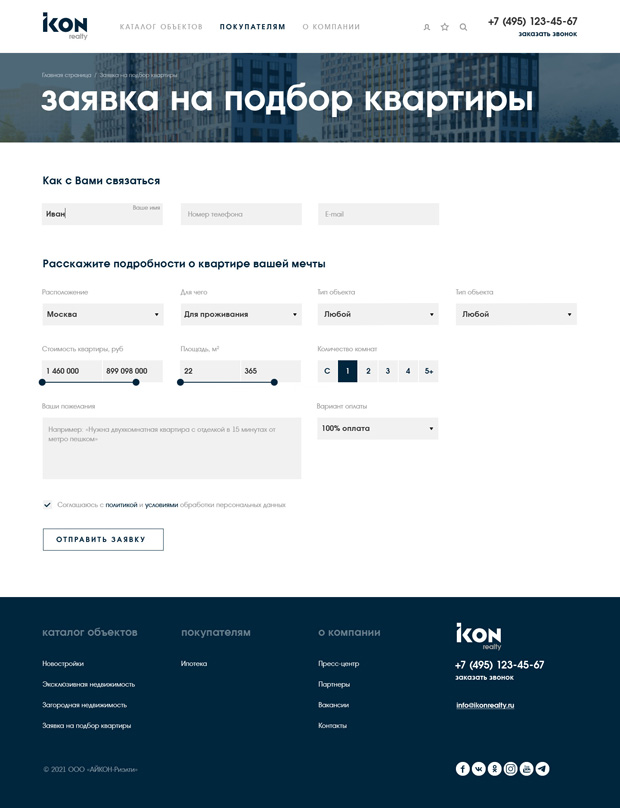Select the studio 'С' room option
The height and width of the screenshot is (808, 620).
coord(327,371)
